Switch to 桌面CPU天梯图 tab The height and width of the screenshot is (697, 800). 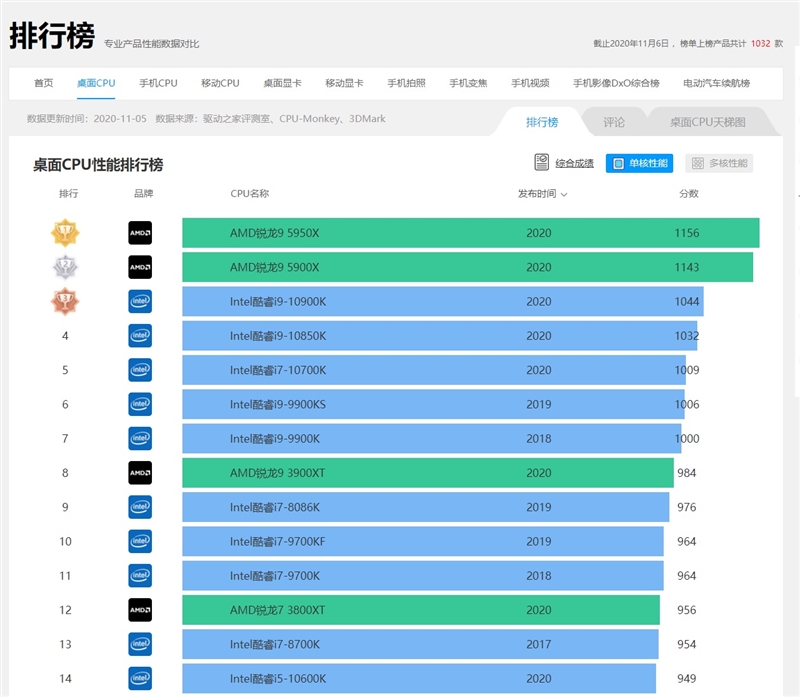(708, 122)
